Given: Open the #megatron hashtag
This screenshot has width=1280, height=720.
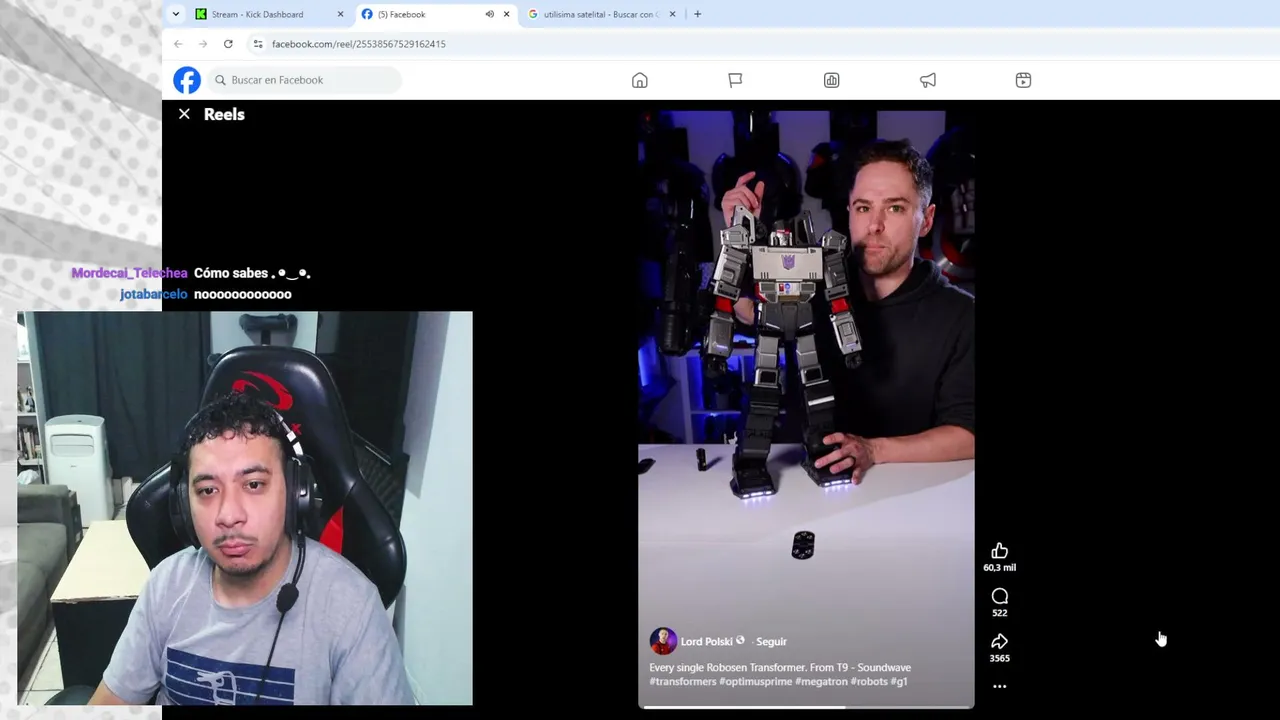Looking at the screenshot, I should coord(821,682).
